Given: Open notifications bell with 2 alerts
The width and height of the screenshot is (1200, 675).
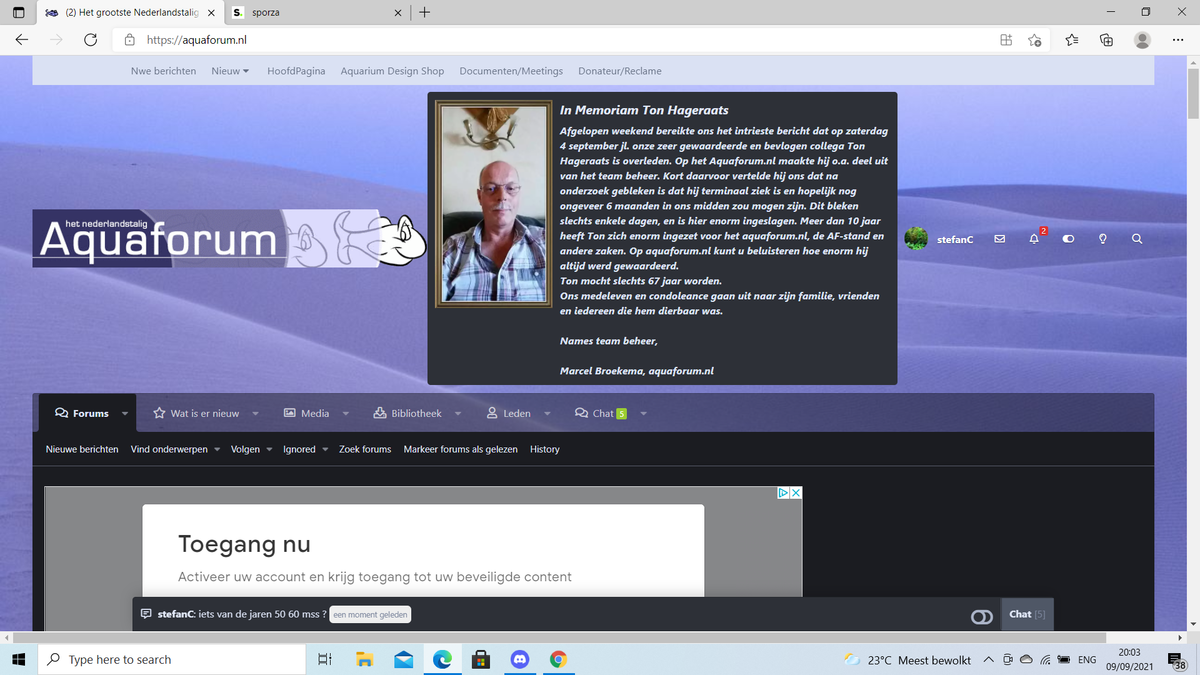Looking at the screenshot, I should [1034, 240].
